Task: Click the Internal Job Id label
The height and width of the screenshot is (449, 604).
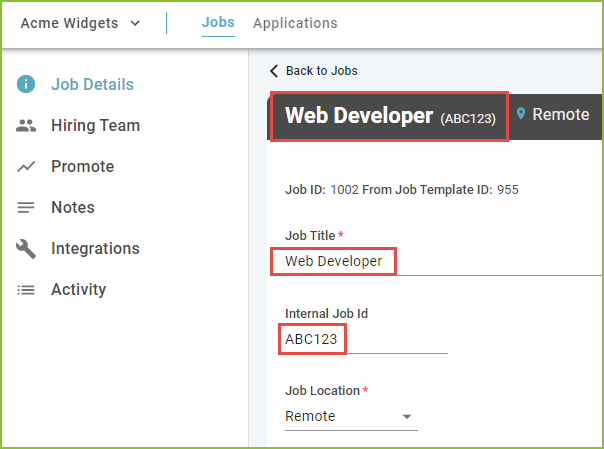Action: pyautogui.click(x=326, y=313)
